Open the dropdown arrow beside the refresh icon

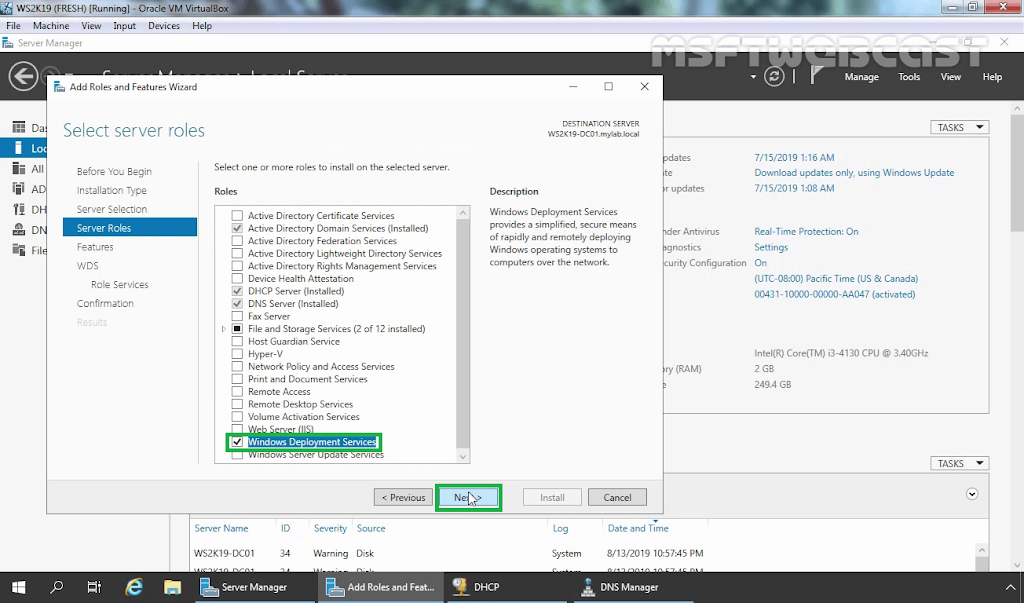point(753,77)
